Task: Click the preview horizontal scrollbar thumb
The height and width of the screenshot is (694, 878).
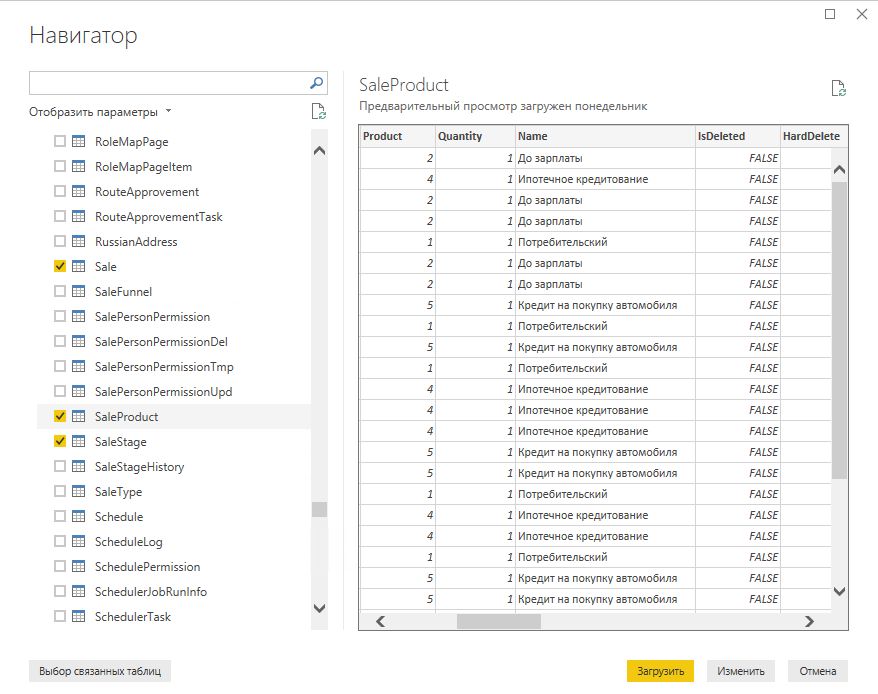Action: [499, 621]
